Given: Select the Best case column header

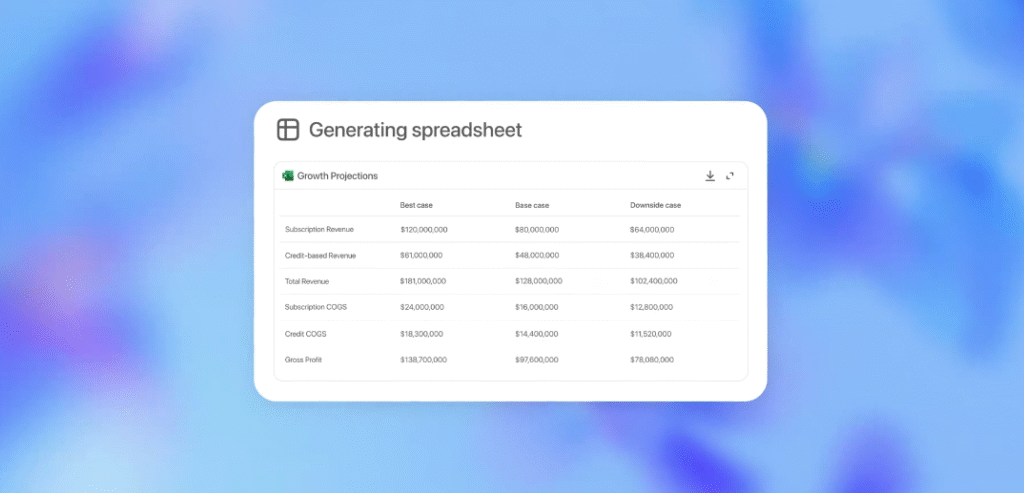Looking at the screenshot, I should 416,205.
